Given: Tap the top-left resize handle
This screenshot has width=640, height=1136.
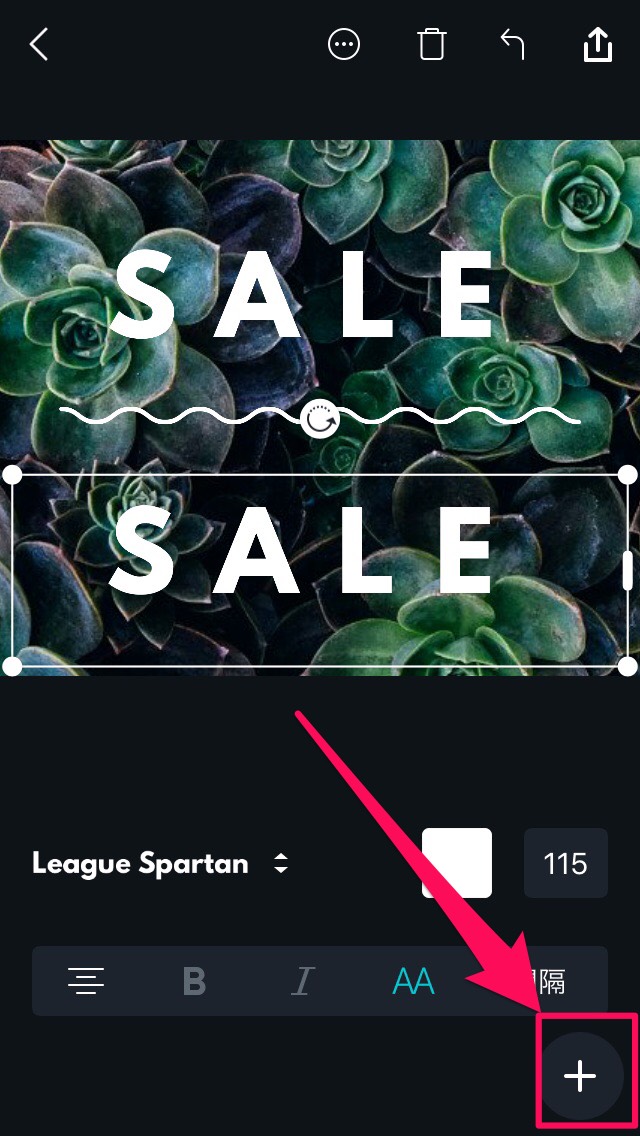Looking at the screenshot, I should (12, 475).
